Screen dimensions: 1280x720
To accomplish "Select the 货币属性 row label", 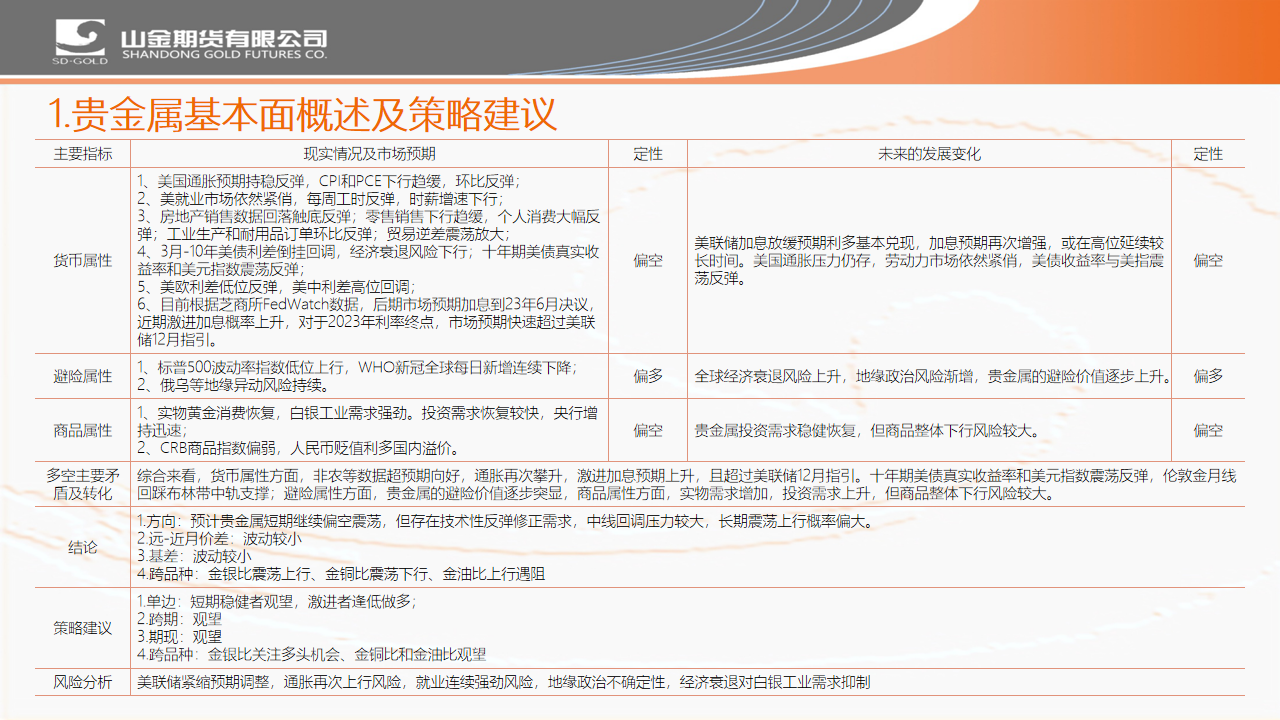I will point(83,260).
